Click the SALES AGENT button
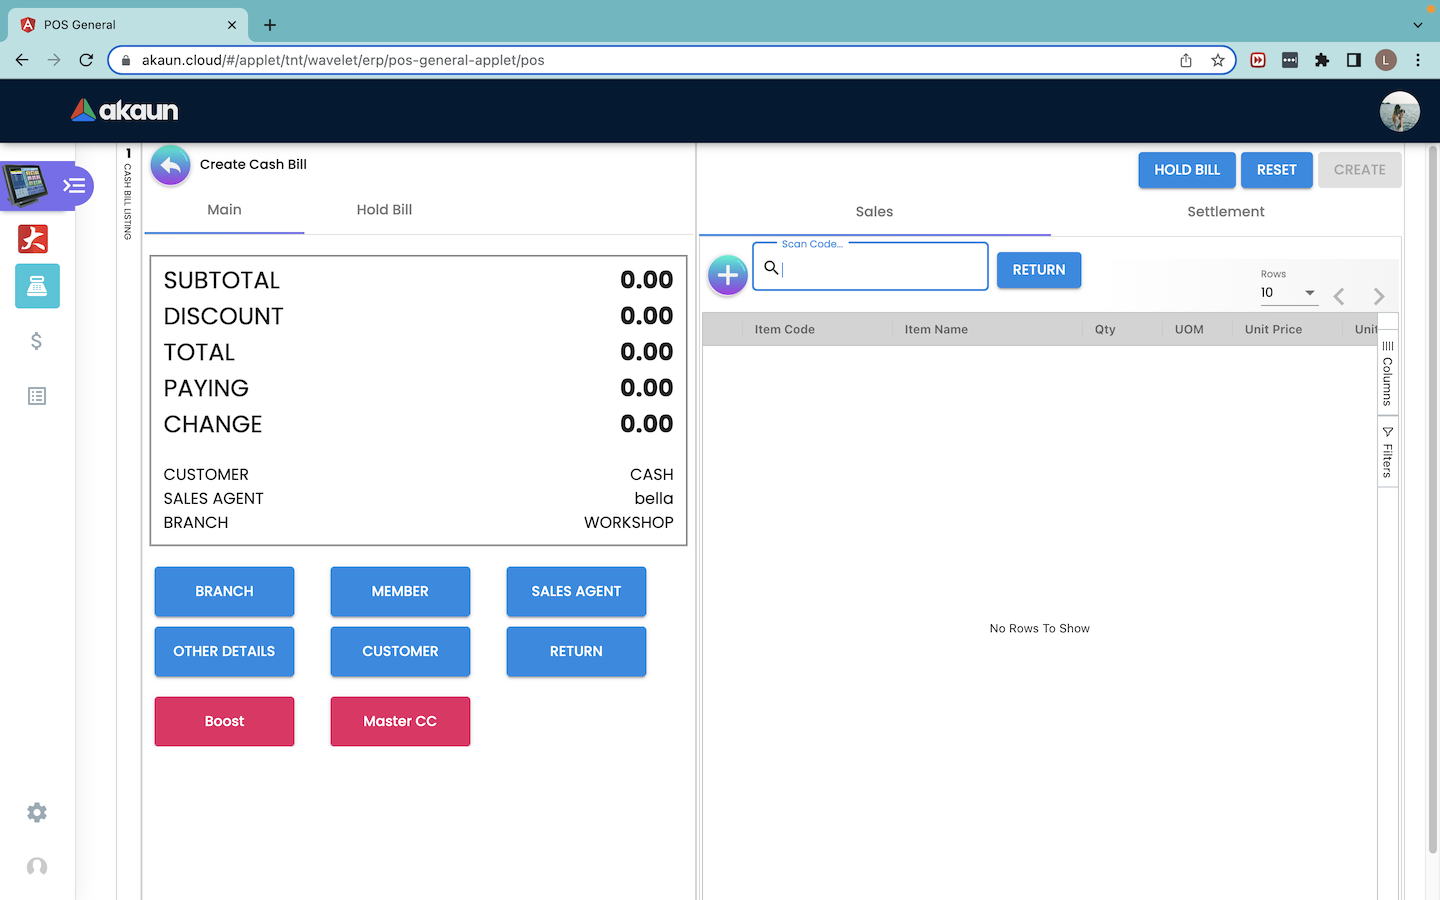This screenshot has width=1440, height=900. point(576,592)
